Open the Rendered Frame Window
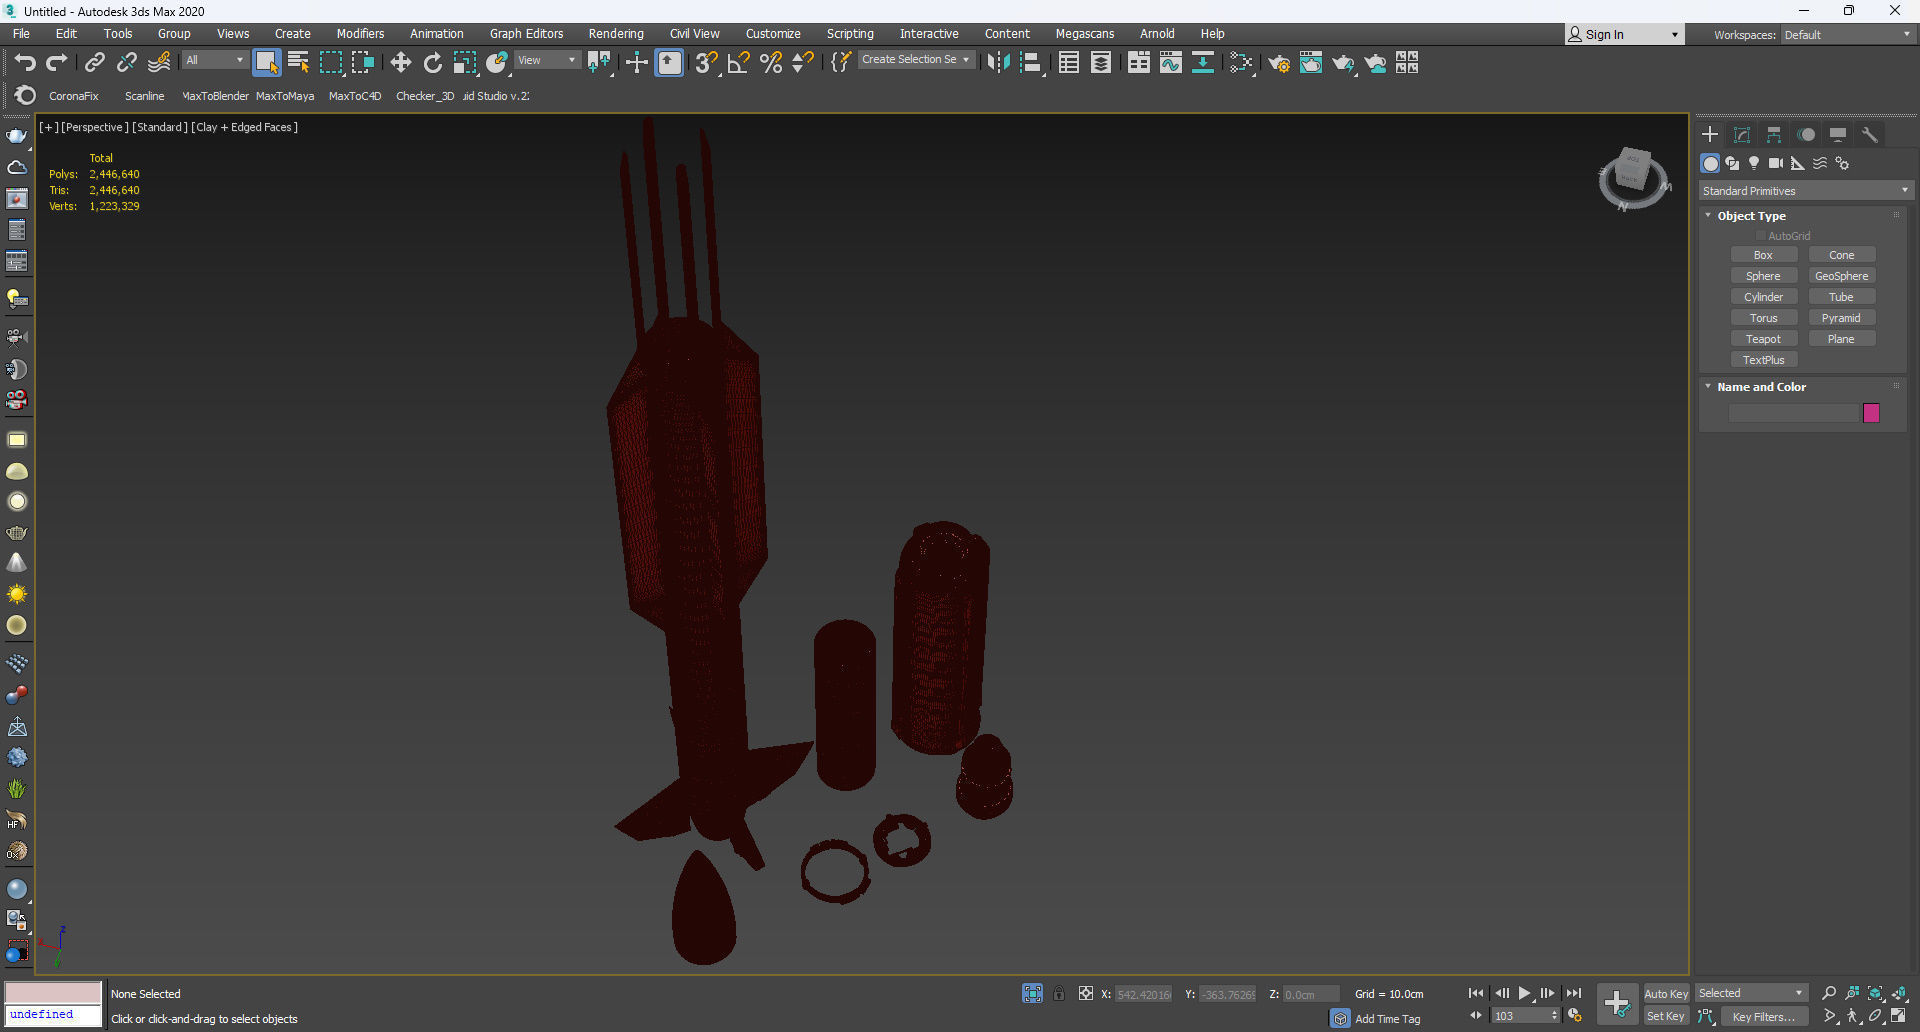Image resolution: width=1920 pixels, height=1032 pixels. (1311, 63)
